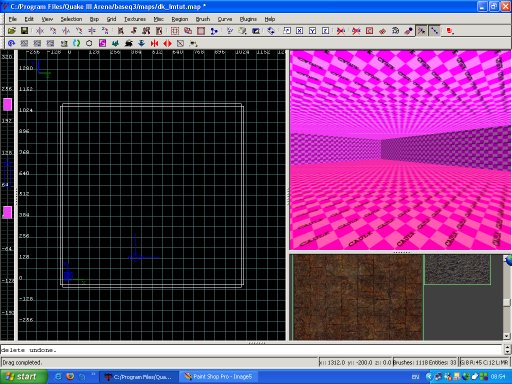
Task: Click the hollow black circle toolbar icon
Action: 89,43
